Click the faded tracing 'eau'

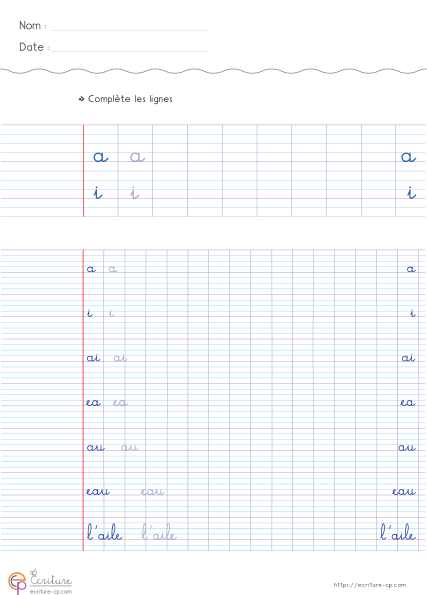[x=152, y=492]
